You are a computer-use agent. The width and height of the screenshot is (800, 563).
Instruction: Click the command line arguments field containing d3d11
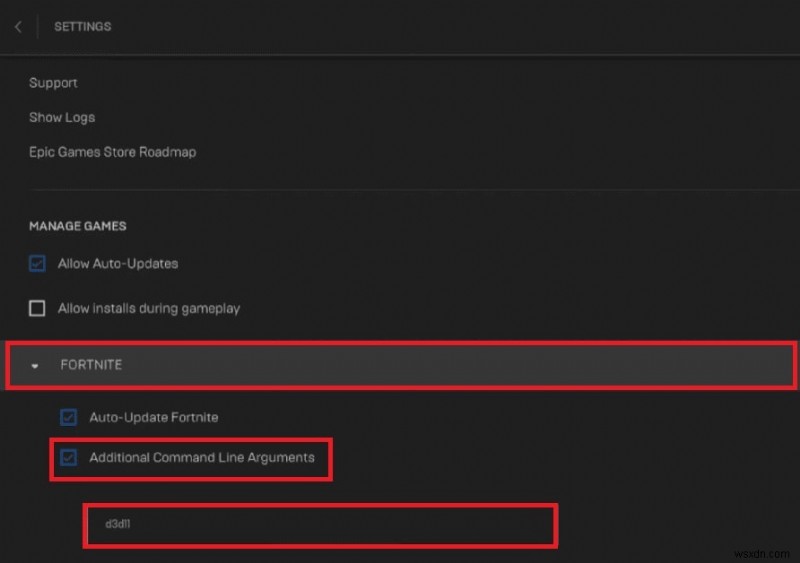(320, 525)
